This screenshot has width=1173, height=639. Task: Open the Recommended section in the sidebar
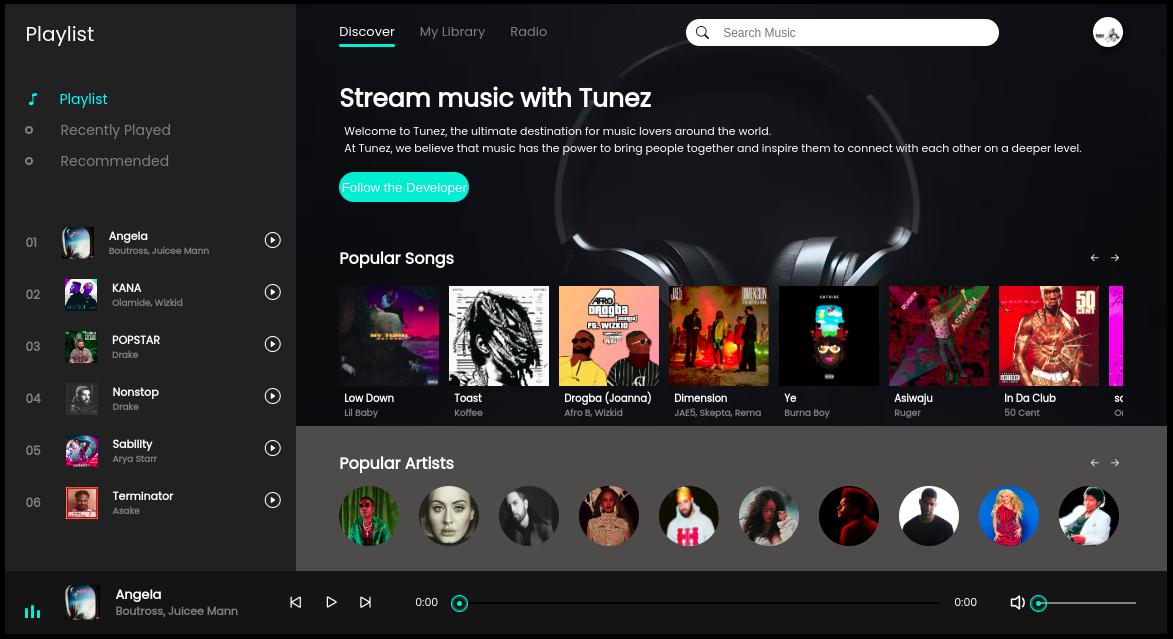114,161
